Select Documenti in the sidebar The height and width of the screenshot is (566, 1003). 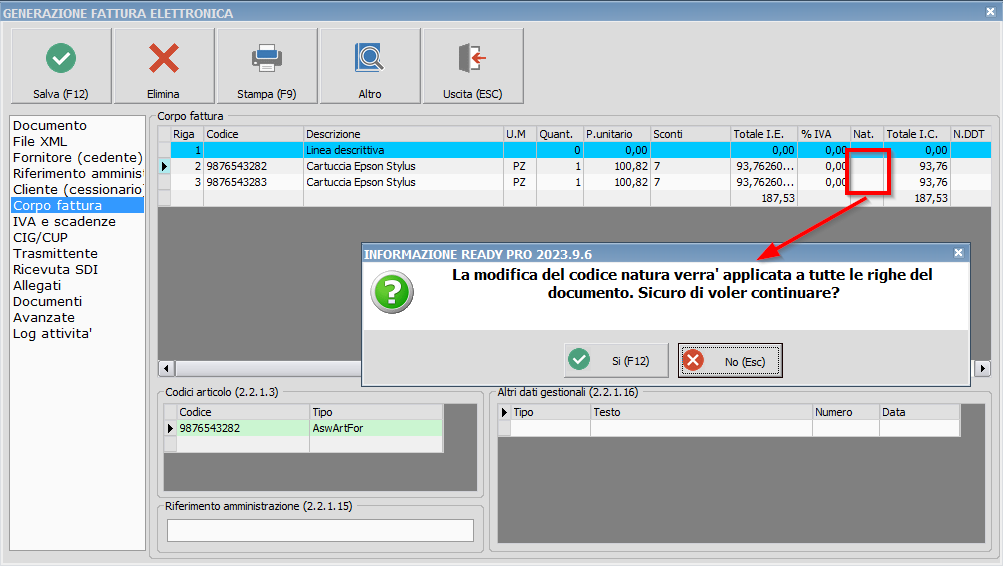(47, 301)
